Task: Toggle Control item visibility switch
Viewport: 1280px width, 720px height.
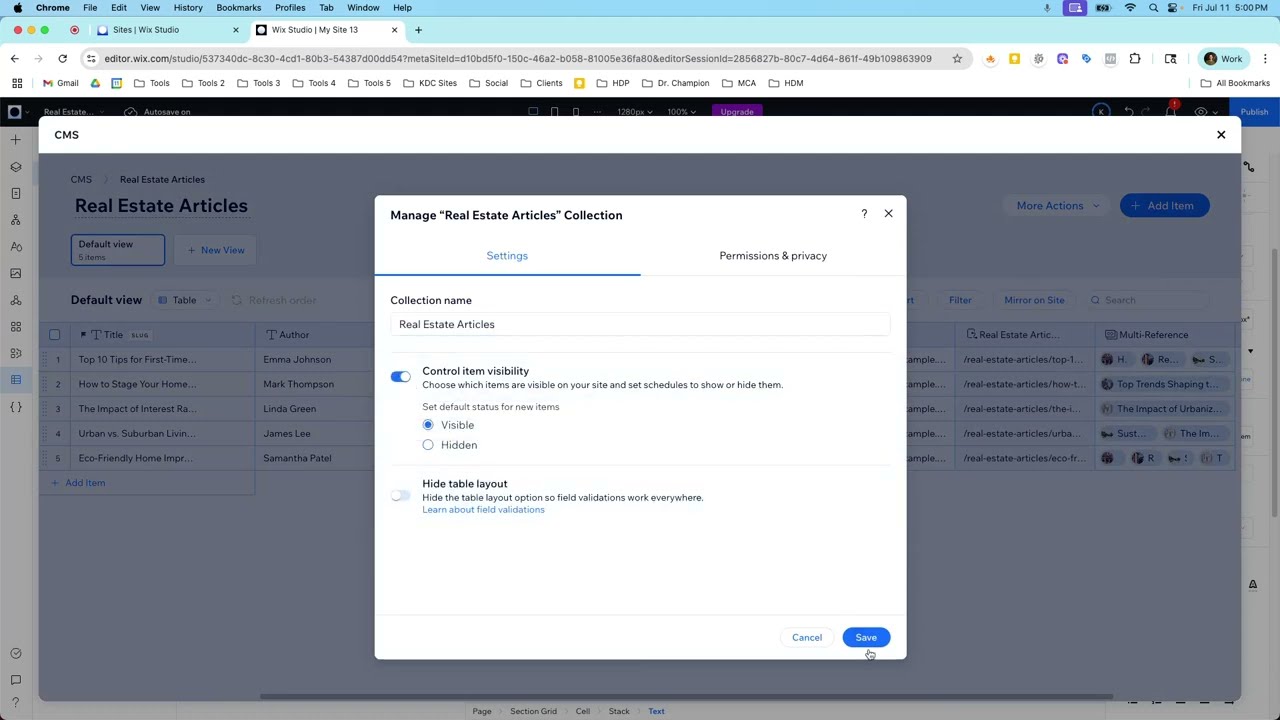Action: (x=400, y=377)
